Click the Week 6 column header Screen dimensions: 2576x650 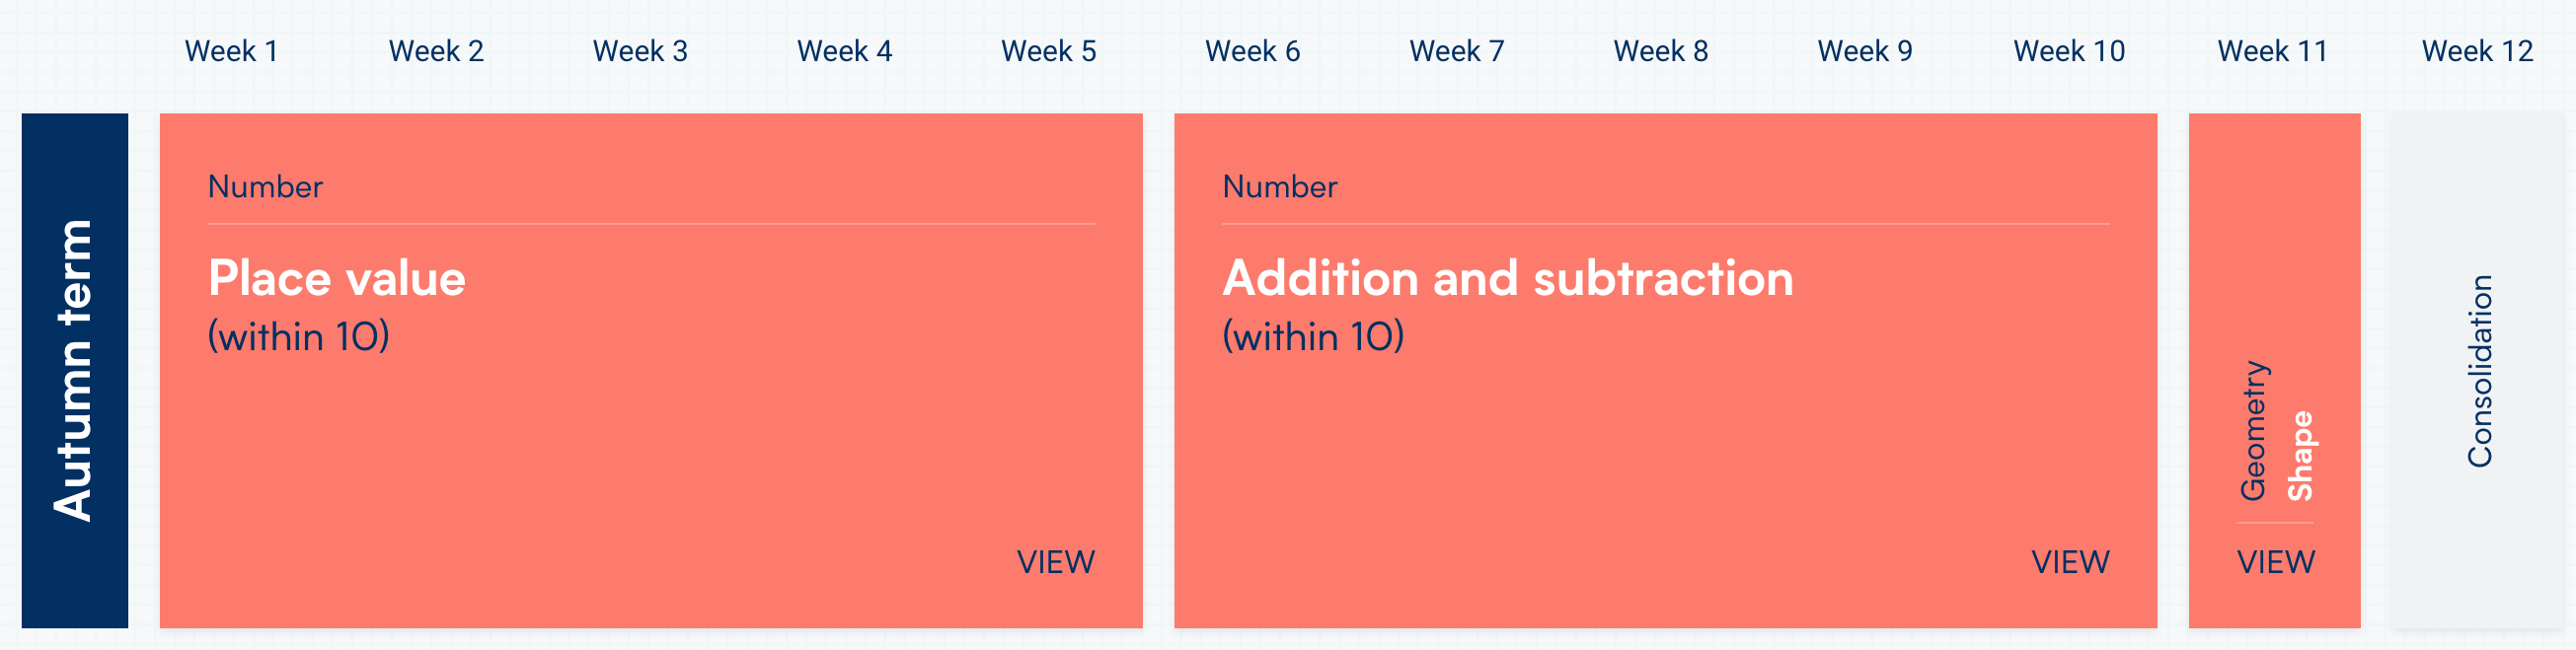1252,51
